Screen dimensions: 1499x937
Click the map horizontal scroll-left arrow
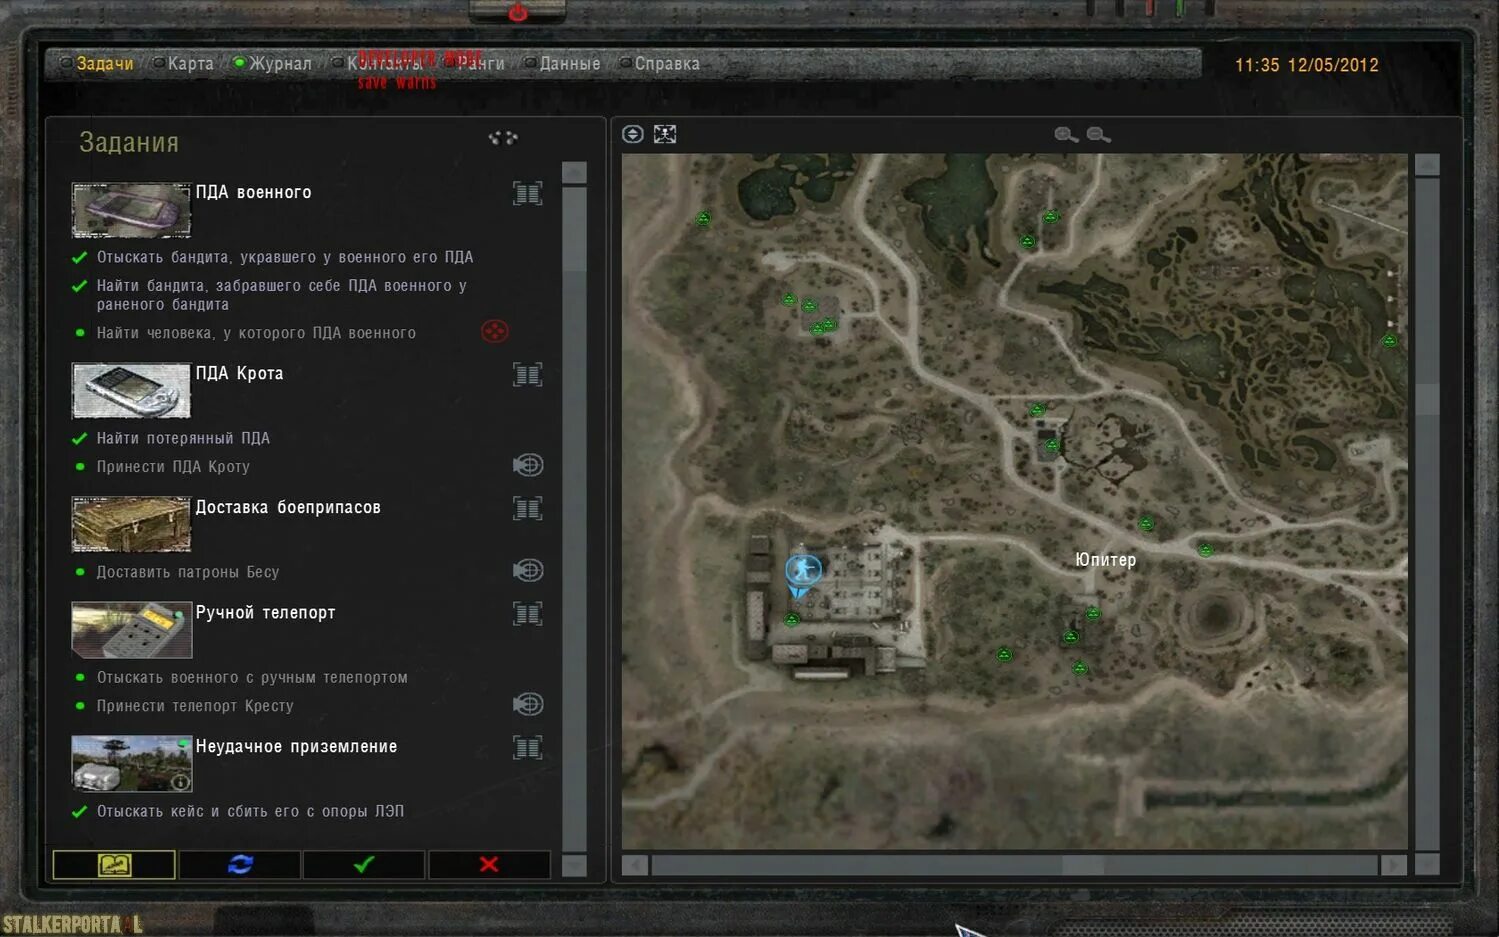[x=634, y=865]
